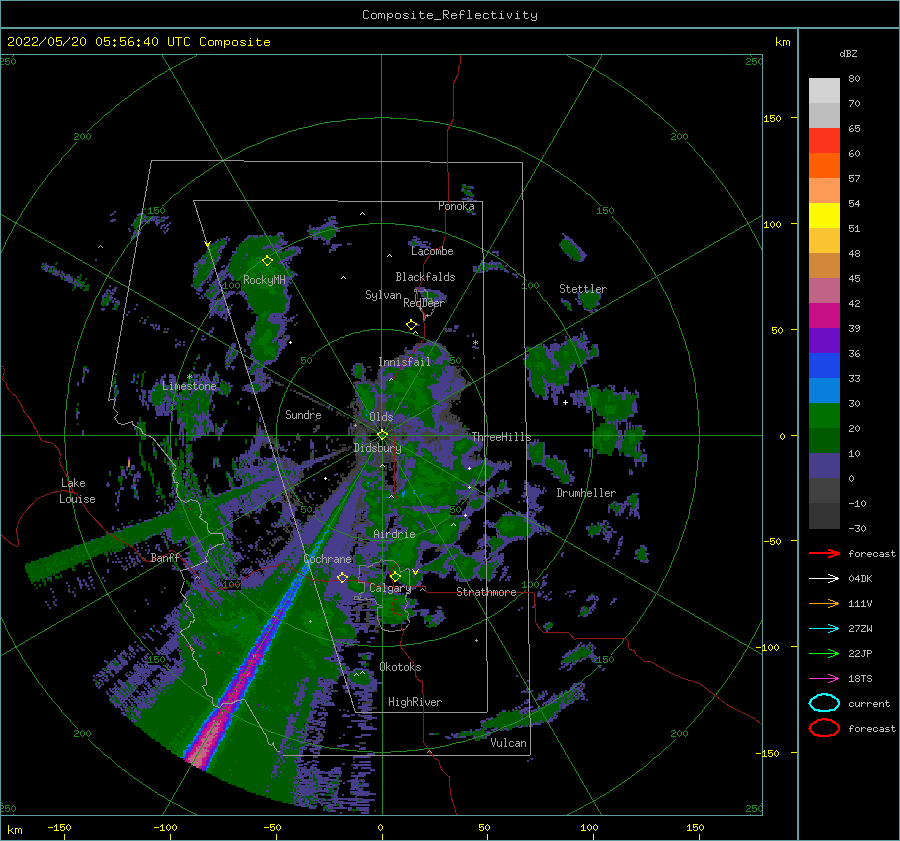Click the Limestone label
Screen dimensions: 900x841
click(x=189, y=386)
